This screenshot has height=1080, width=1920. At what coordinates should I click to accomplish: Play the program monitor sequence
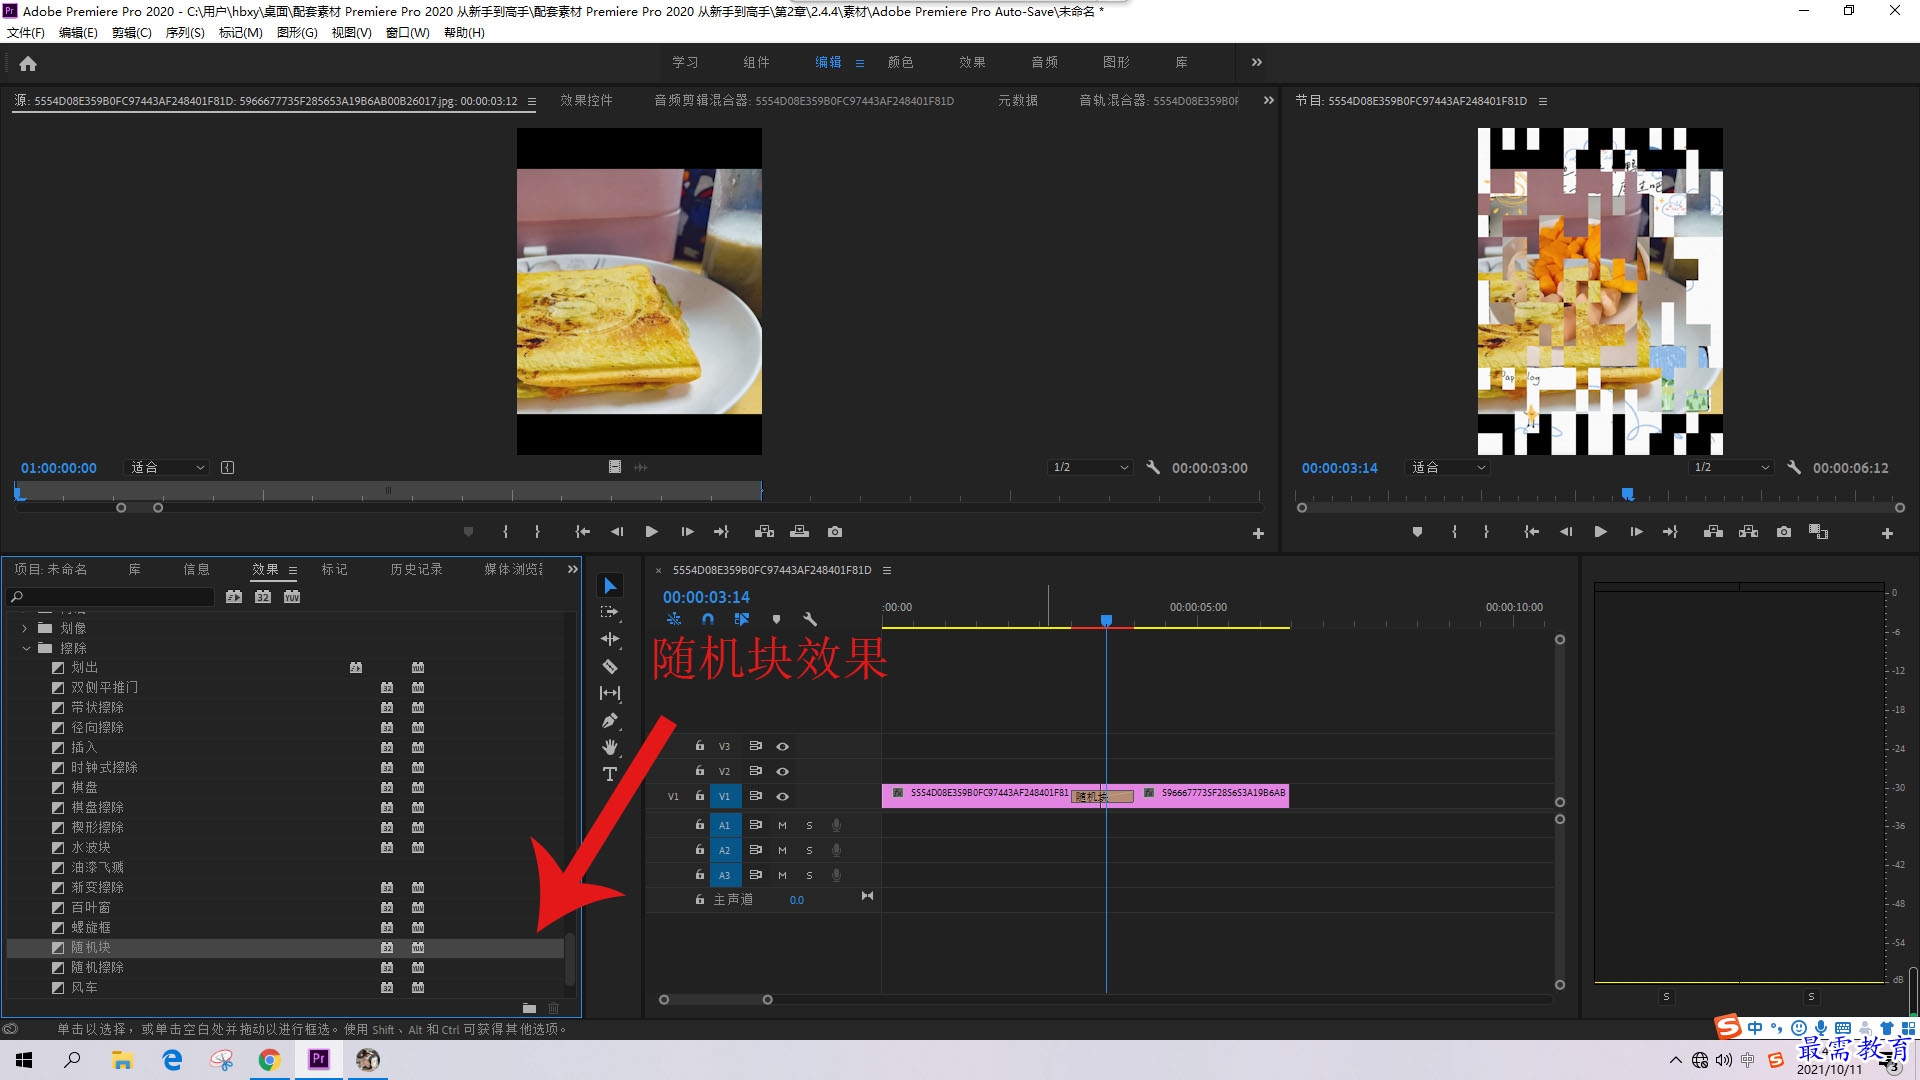pyautogui.click(x=1600, y=532)
